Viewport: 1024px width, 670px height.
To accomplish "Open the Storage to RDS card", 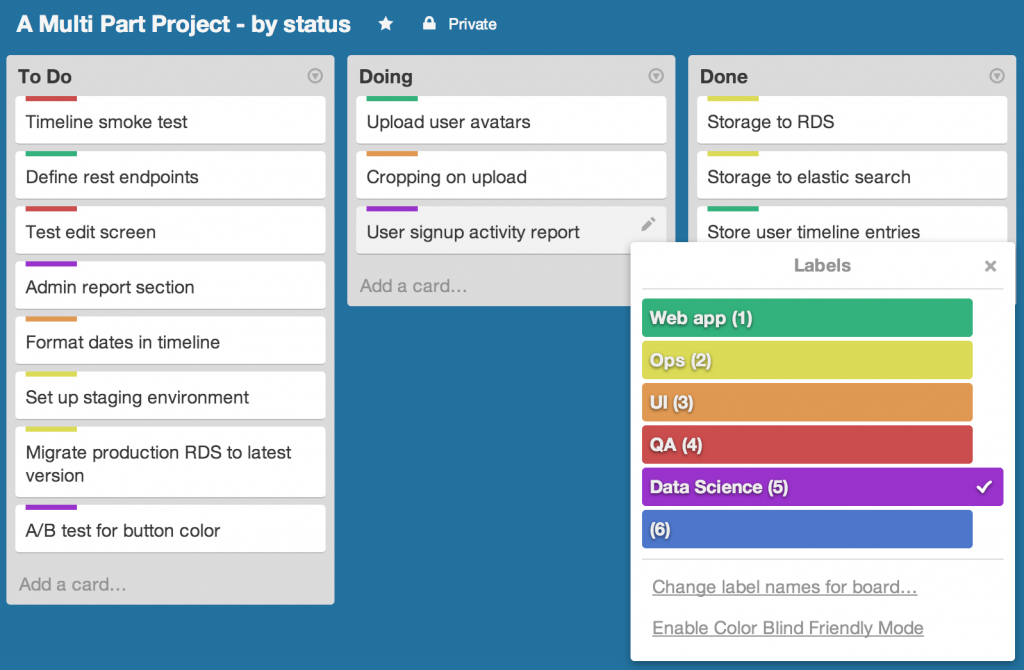I will (x=851, y=121).
